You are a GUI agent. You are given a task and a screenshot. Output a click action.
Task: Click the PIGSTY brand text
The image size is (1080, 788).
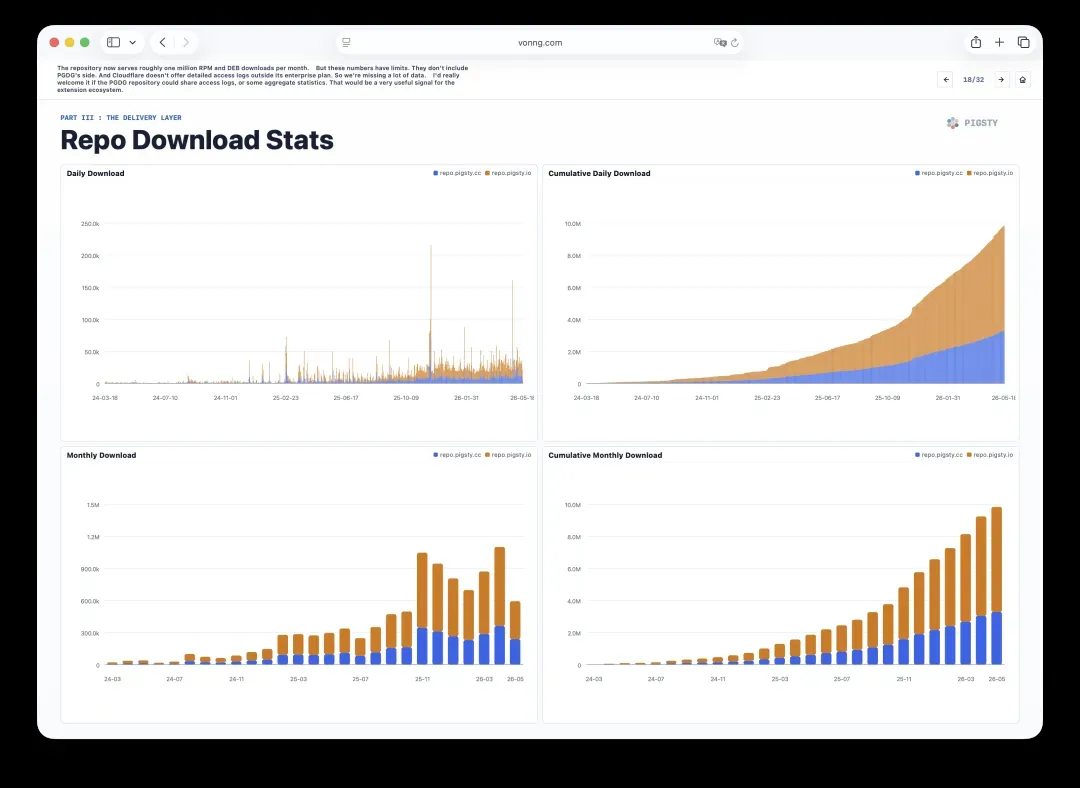pyautogui.click(x=981, y=123)
